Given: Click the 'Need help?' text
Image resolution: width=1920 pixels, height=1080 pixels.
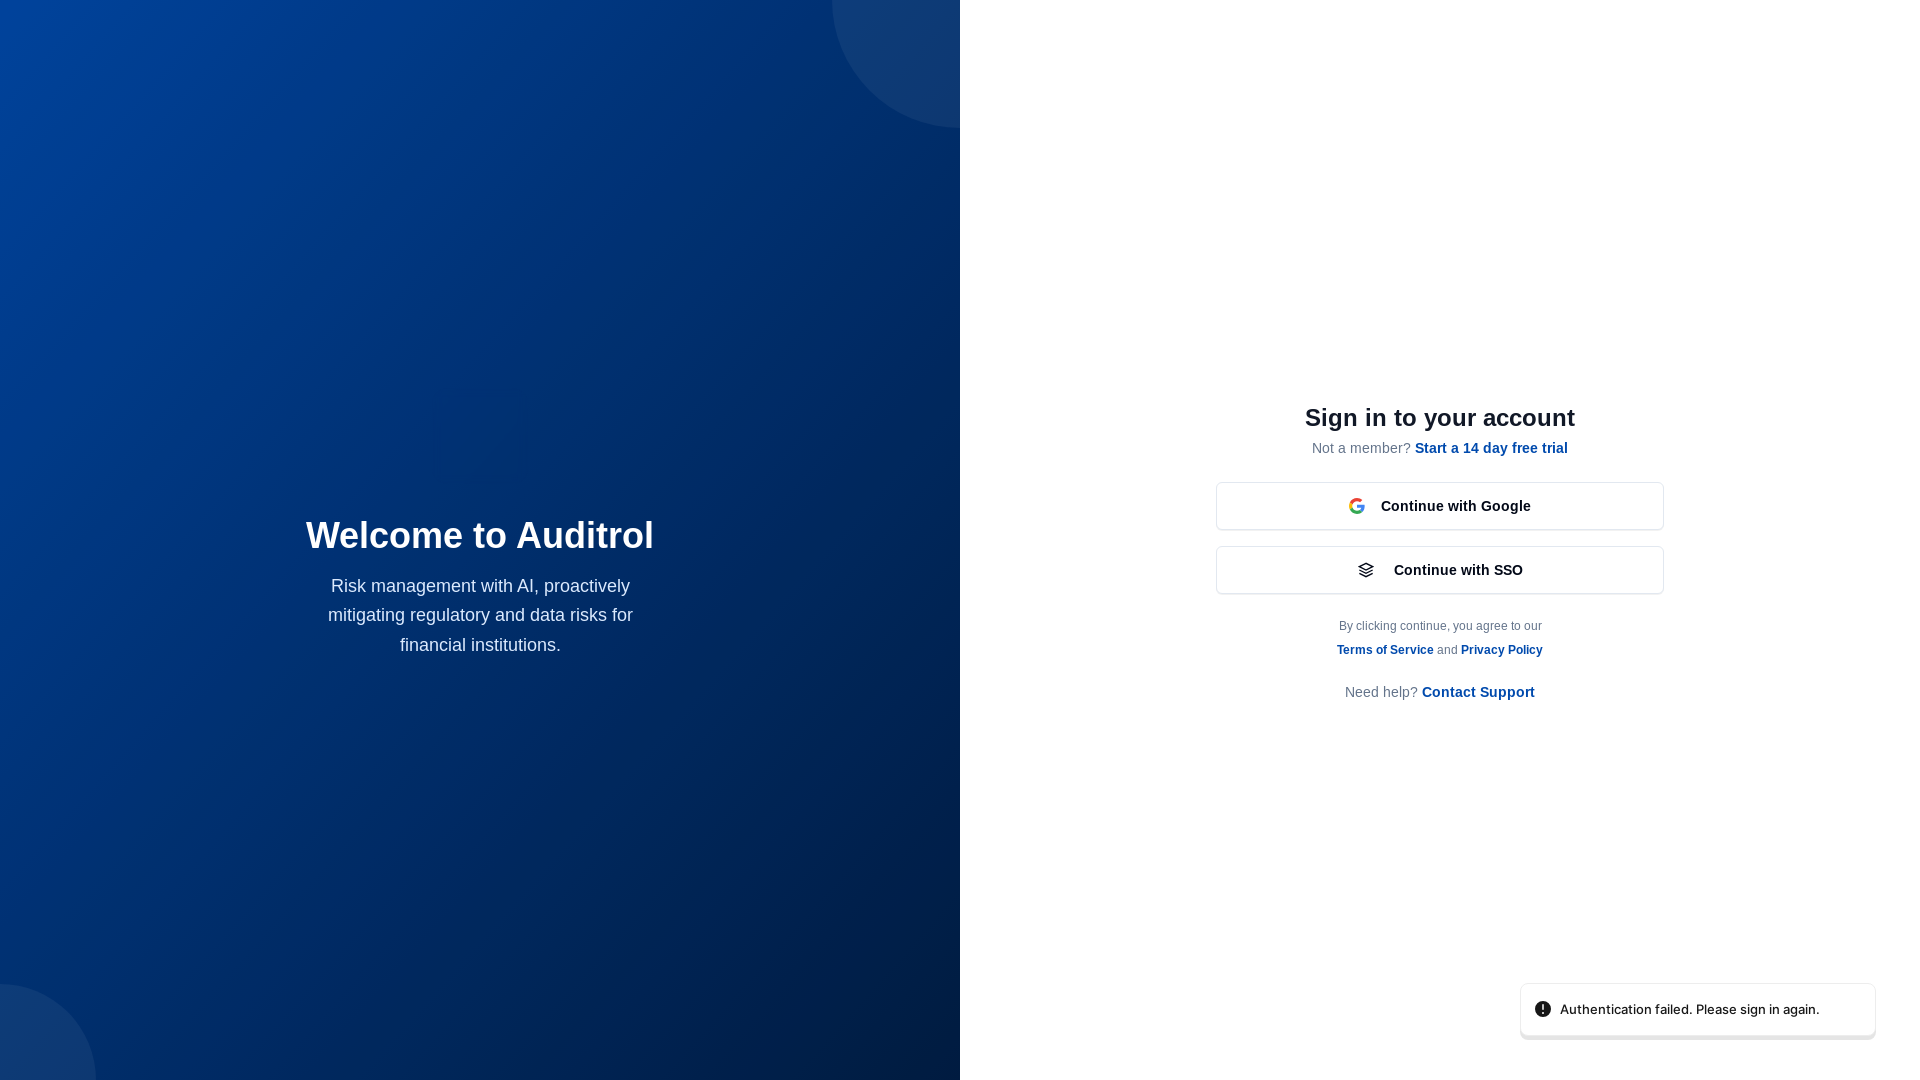Looking at the screenshot, I should pos(1380,692).
